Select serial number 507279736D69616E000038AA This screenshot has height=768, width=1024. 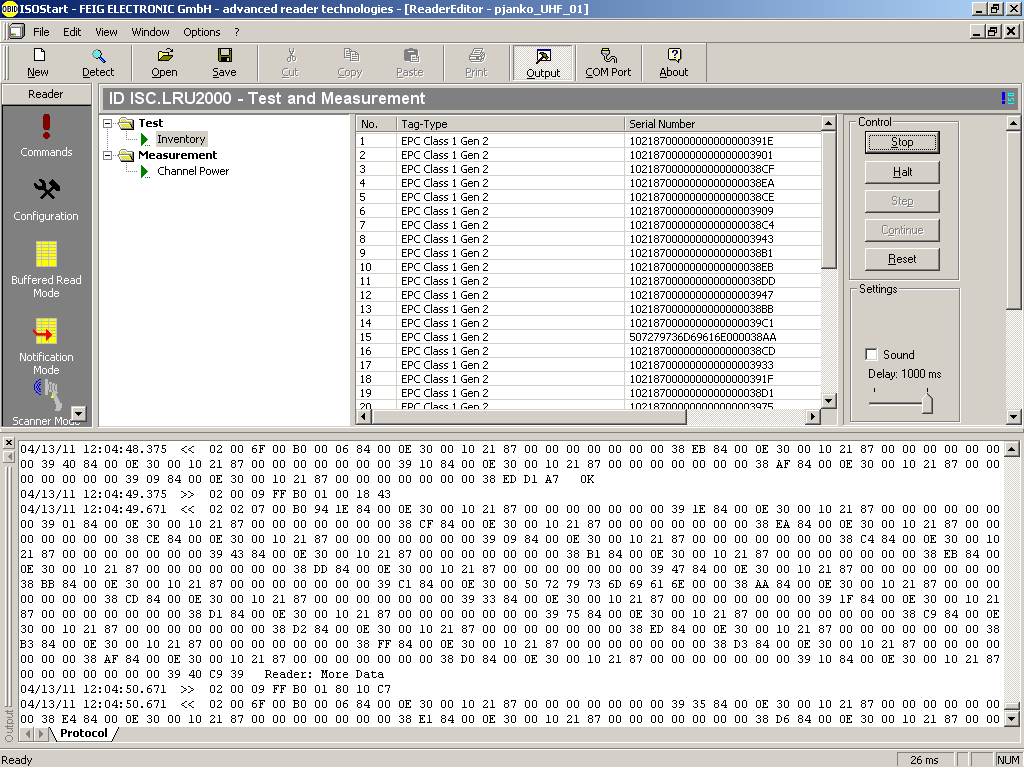click(x=703, y=337)
